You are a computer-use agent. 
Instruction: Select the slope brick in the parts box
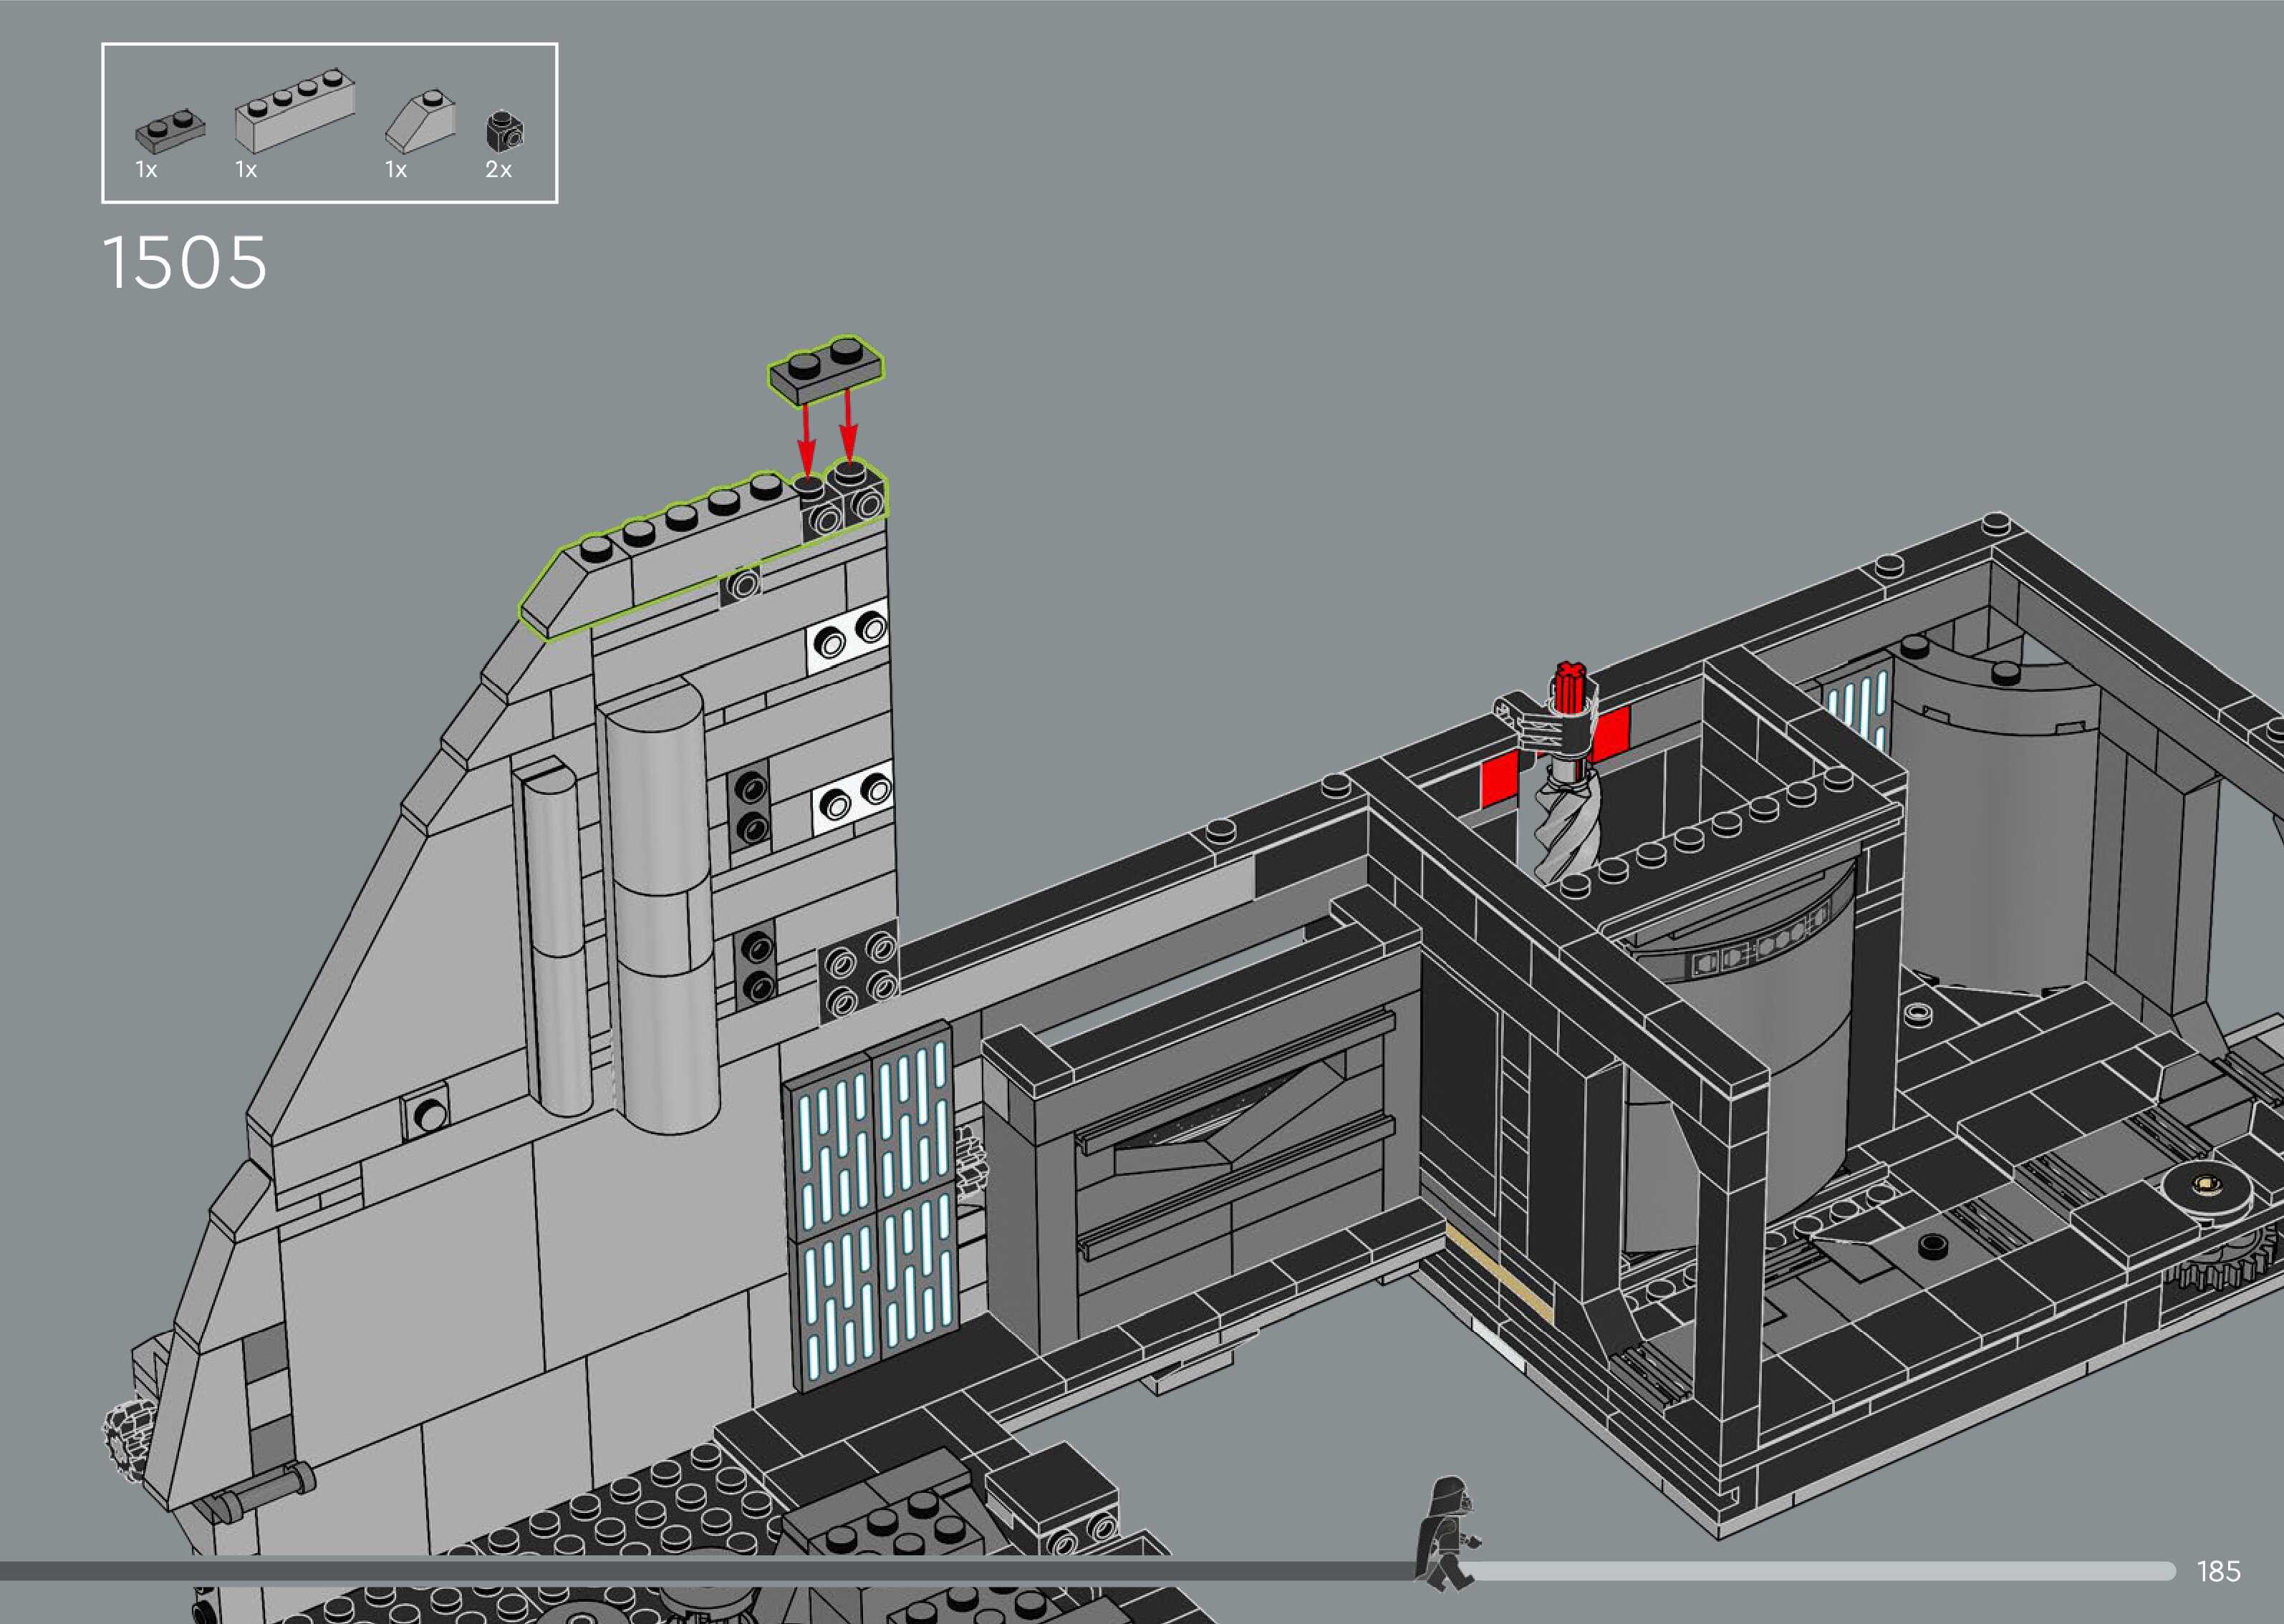pos(422,121)
